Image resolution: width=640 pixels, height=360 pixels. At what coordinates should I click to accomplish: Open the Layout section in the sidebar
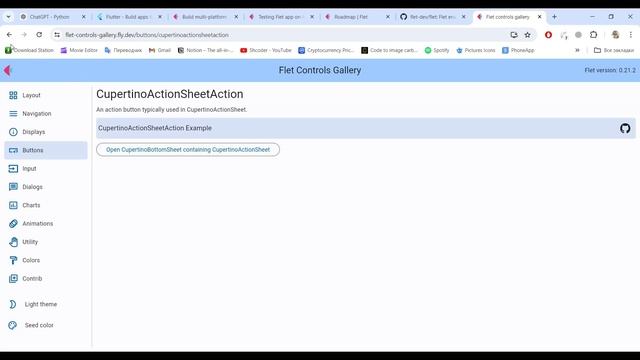coord(46,95)
